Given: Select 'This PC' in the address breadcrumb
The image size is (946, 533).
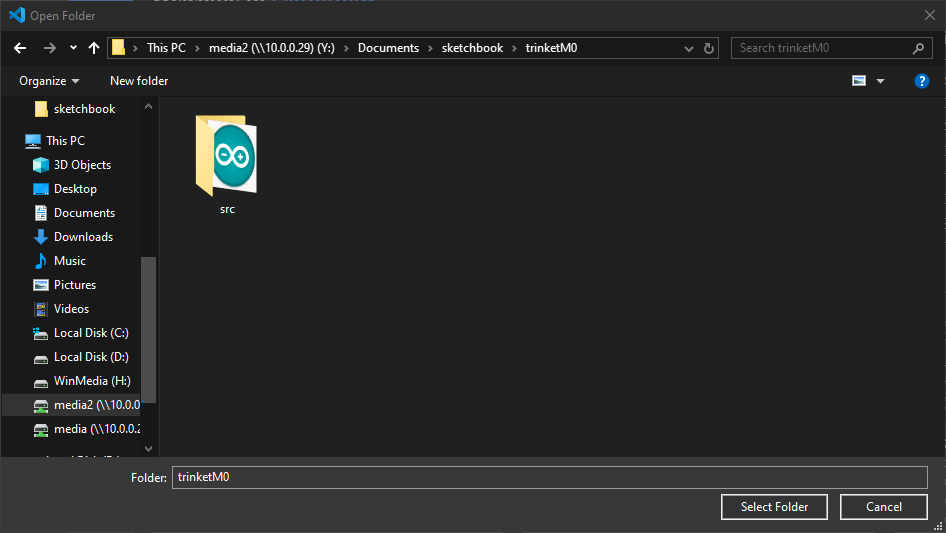Looking at the screenshot, I should point(166,48).
